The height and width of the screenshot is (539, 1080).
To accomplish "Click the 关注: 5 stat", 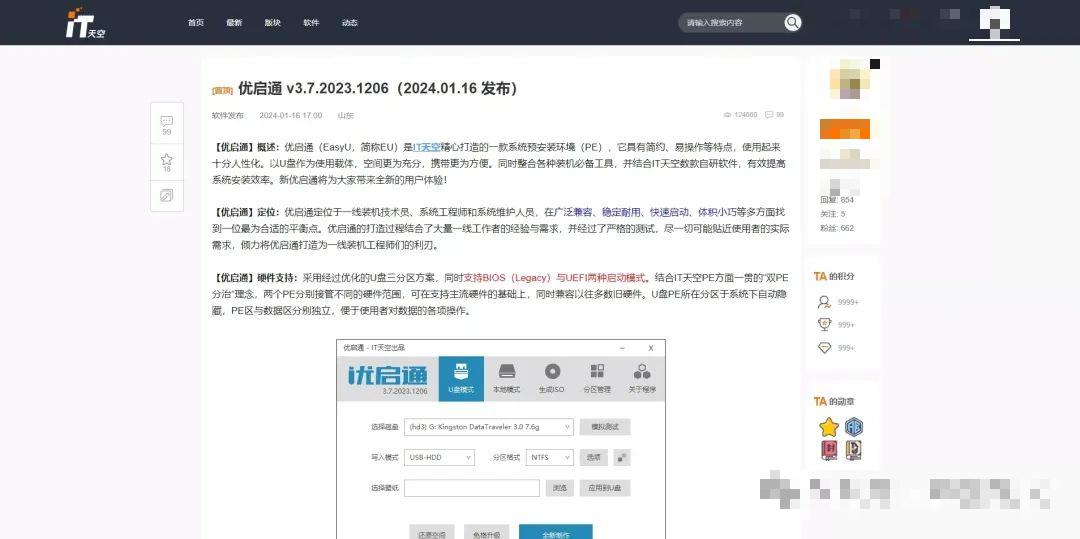I will (833, 214).
